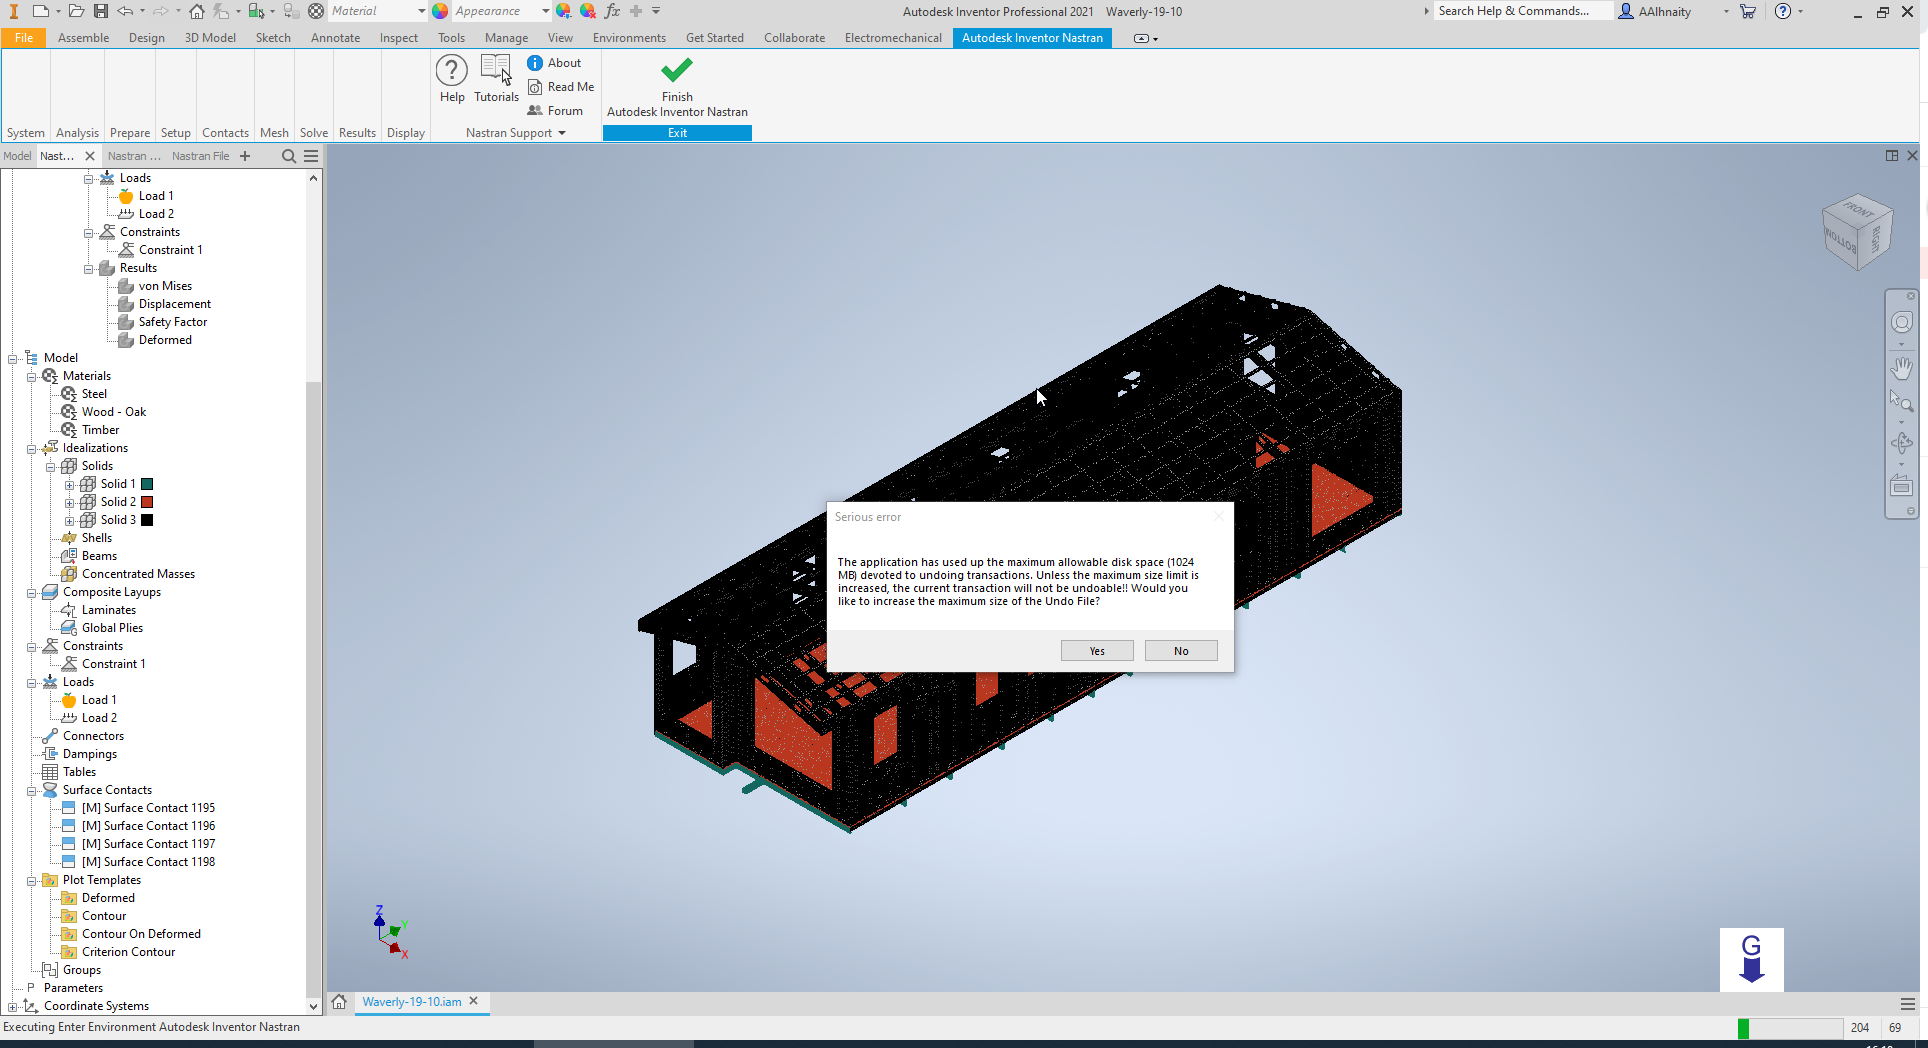Viewport: 1928px width, 1048px height.
Task: Switch to the 3D Model ribbon tab
Action: coord(210,38)
